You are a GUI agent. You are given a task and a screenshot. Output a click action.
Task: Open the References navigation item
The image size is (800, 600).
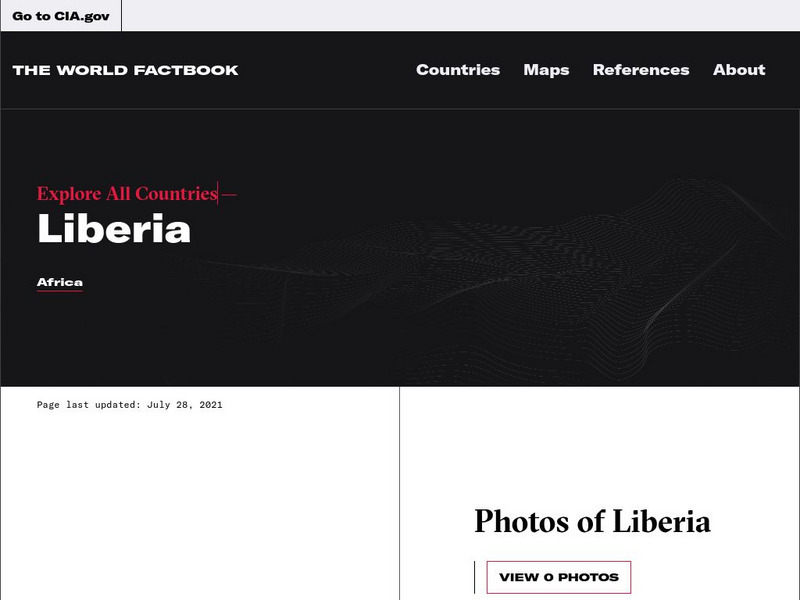(641, 70)
